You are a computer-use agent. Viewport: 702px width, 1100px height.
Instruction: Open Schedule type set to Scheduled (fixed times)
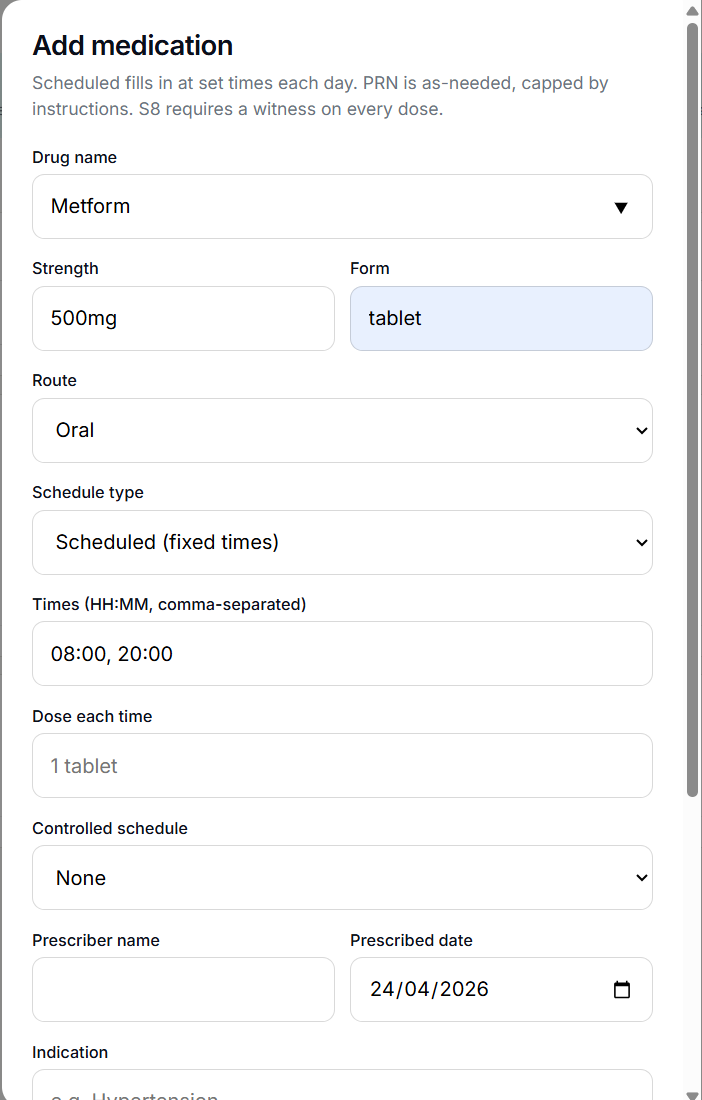(x=342, y=542)
